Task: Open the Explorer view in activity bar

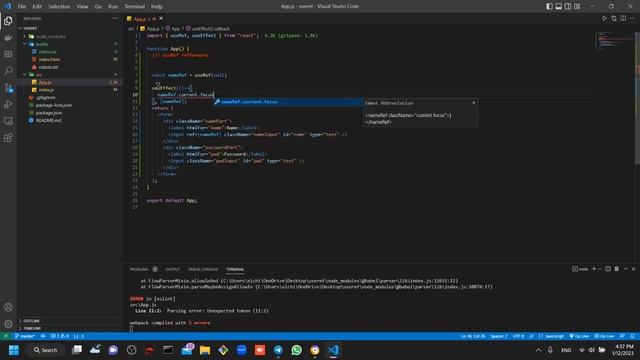Action: pos(8,21)
